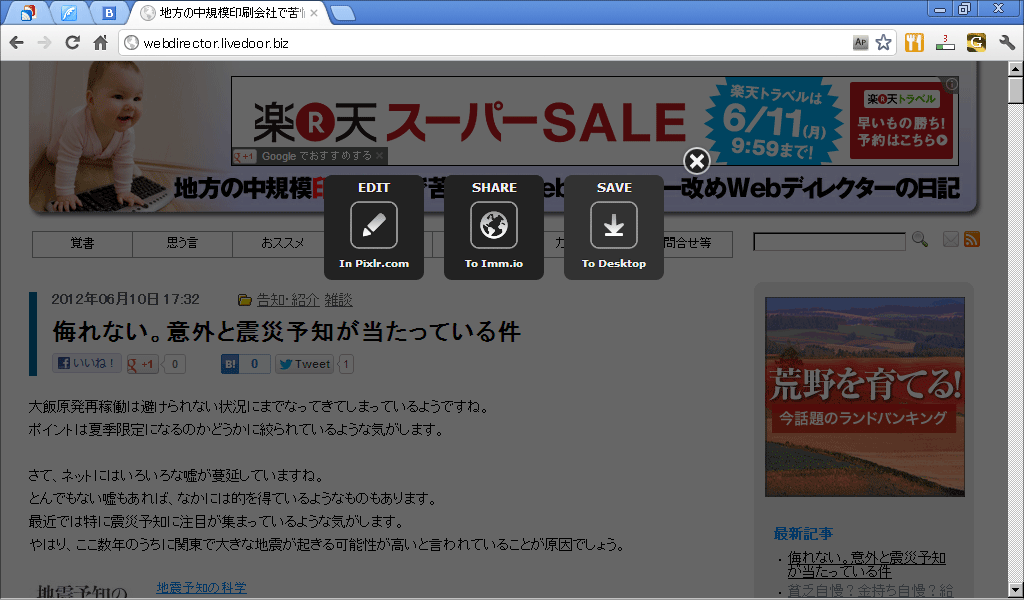Switch to the second pinned feather tab

point(69,12)
